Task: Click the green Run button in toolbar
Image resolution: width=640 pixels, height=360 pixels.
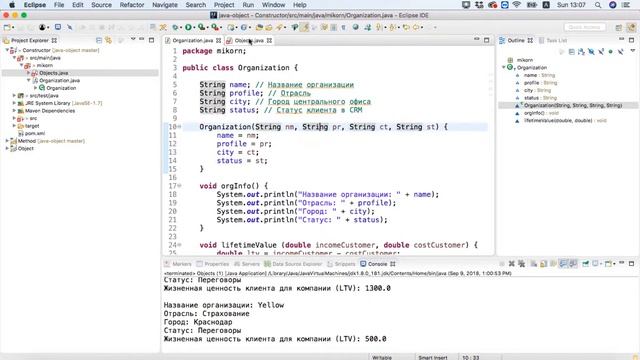Action: [188, 27]
